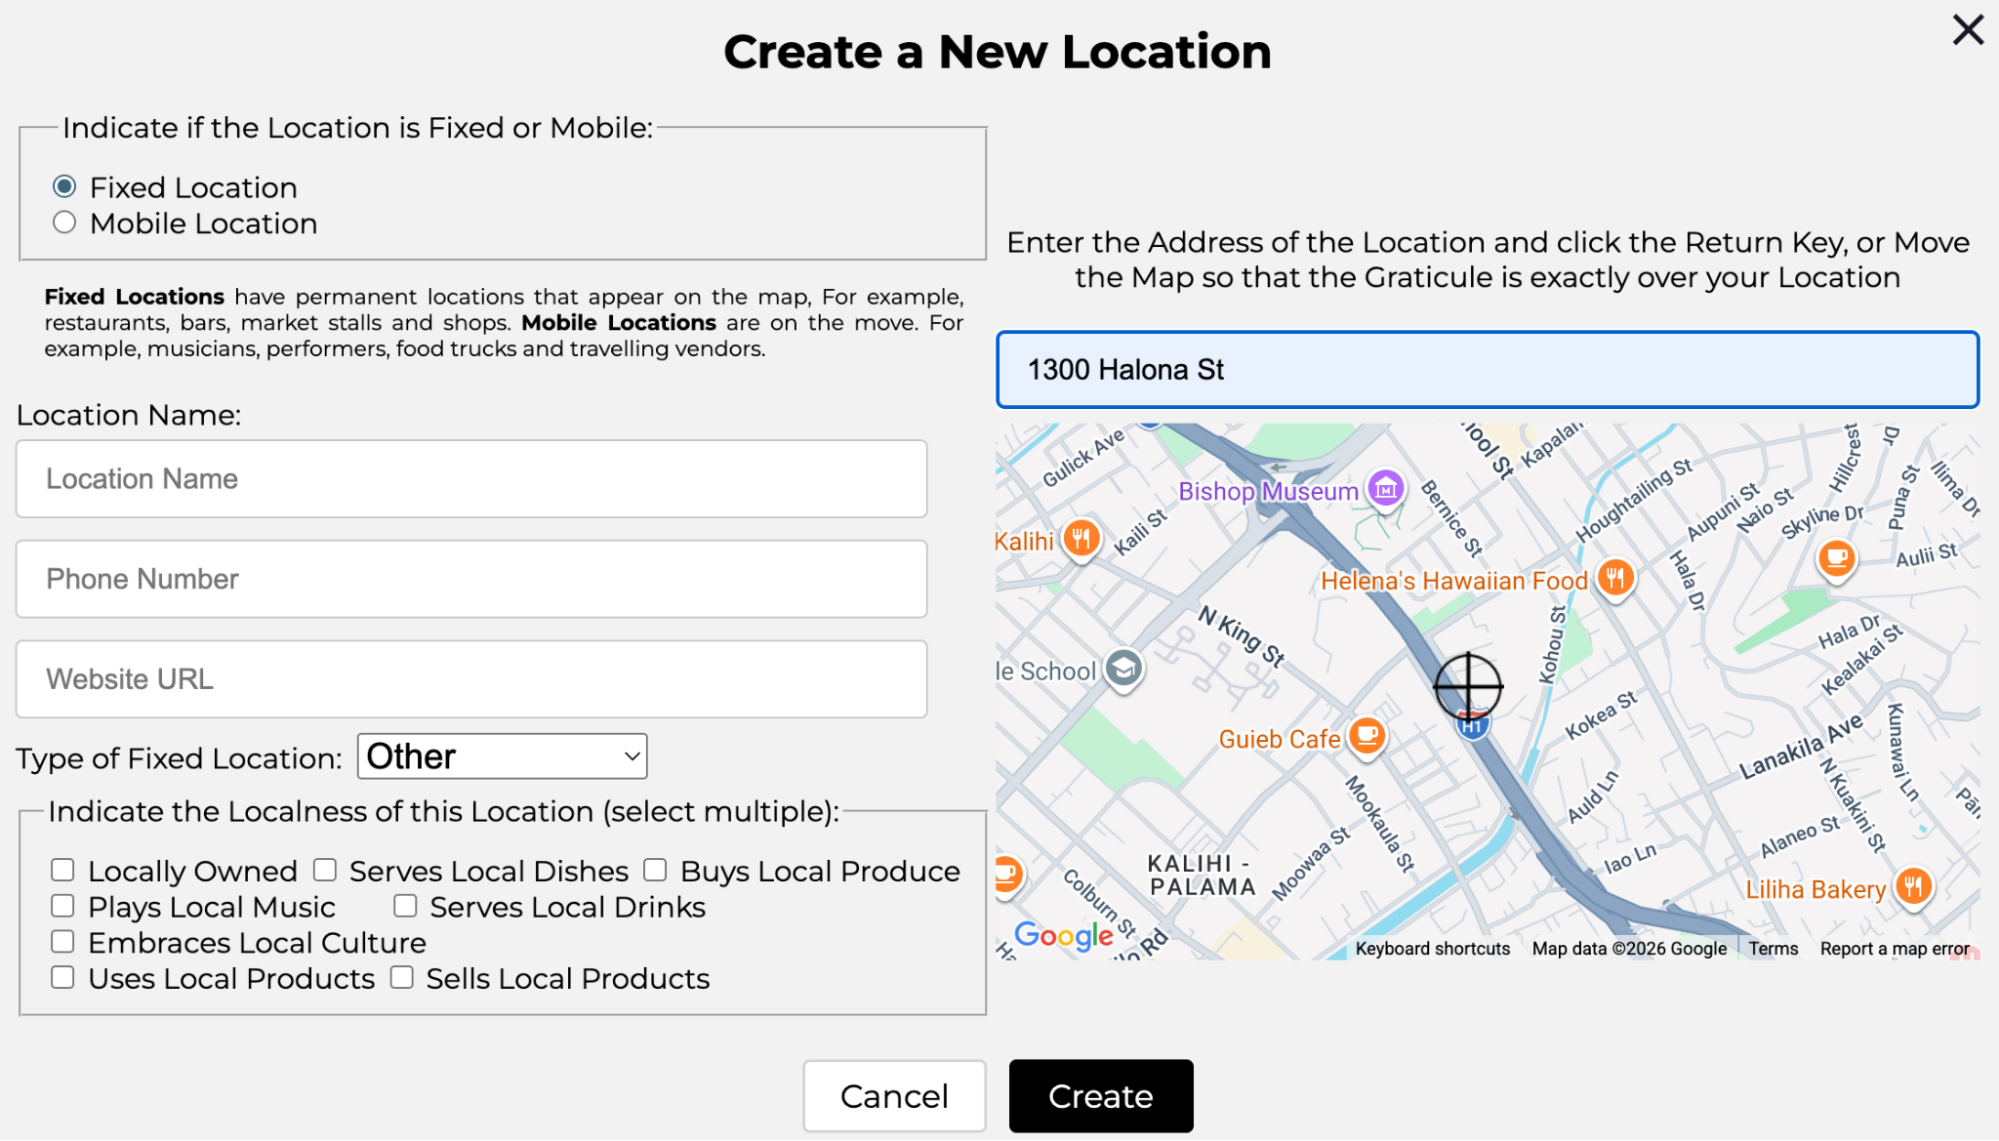Open the Type of Fixed Location dropdown
Image resolution: width=1999 pixels, height=1141 pixels.
pyautogui.click(x=502, y=756)
